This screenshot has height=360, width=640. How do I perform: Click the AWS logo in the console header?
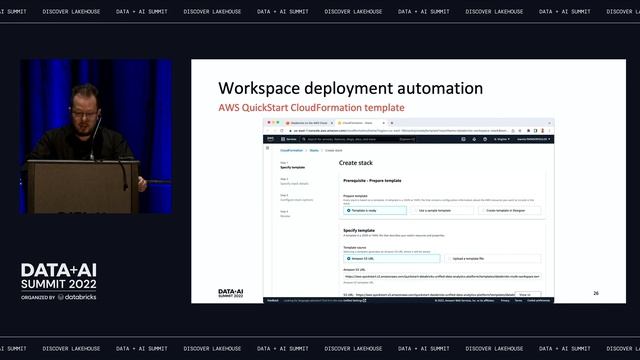270,139
